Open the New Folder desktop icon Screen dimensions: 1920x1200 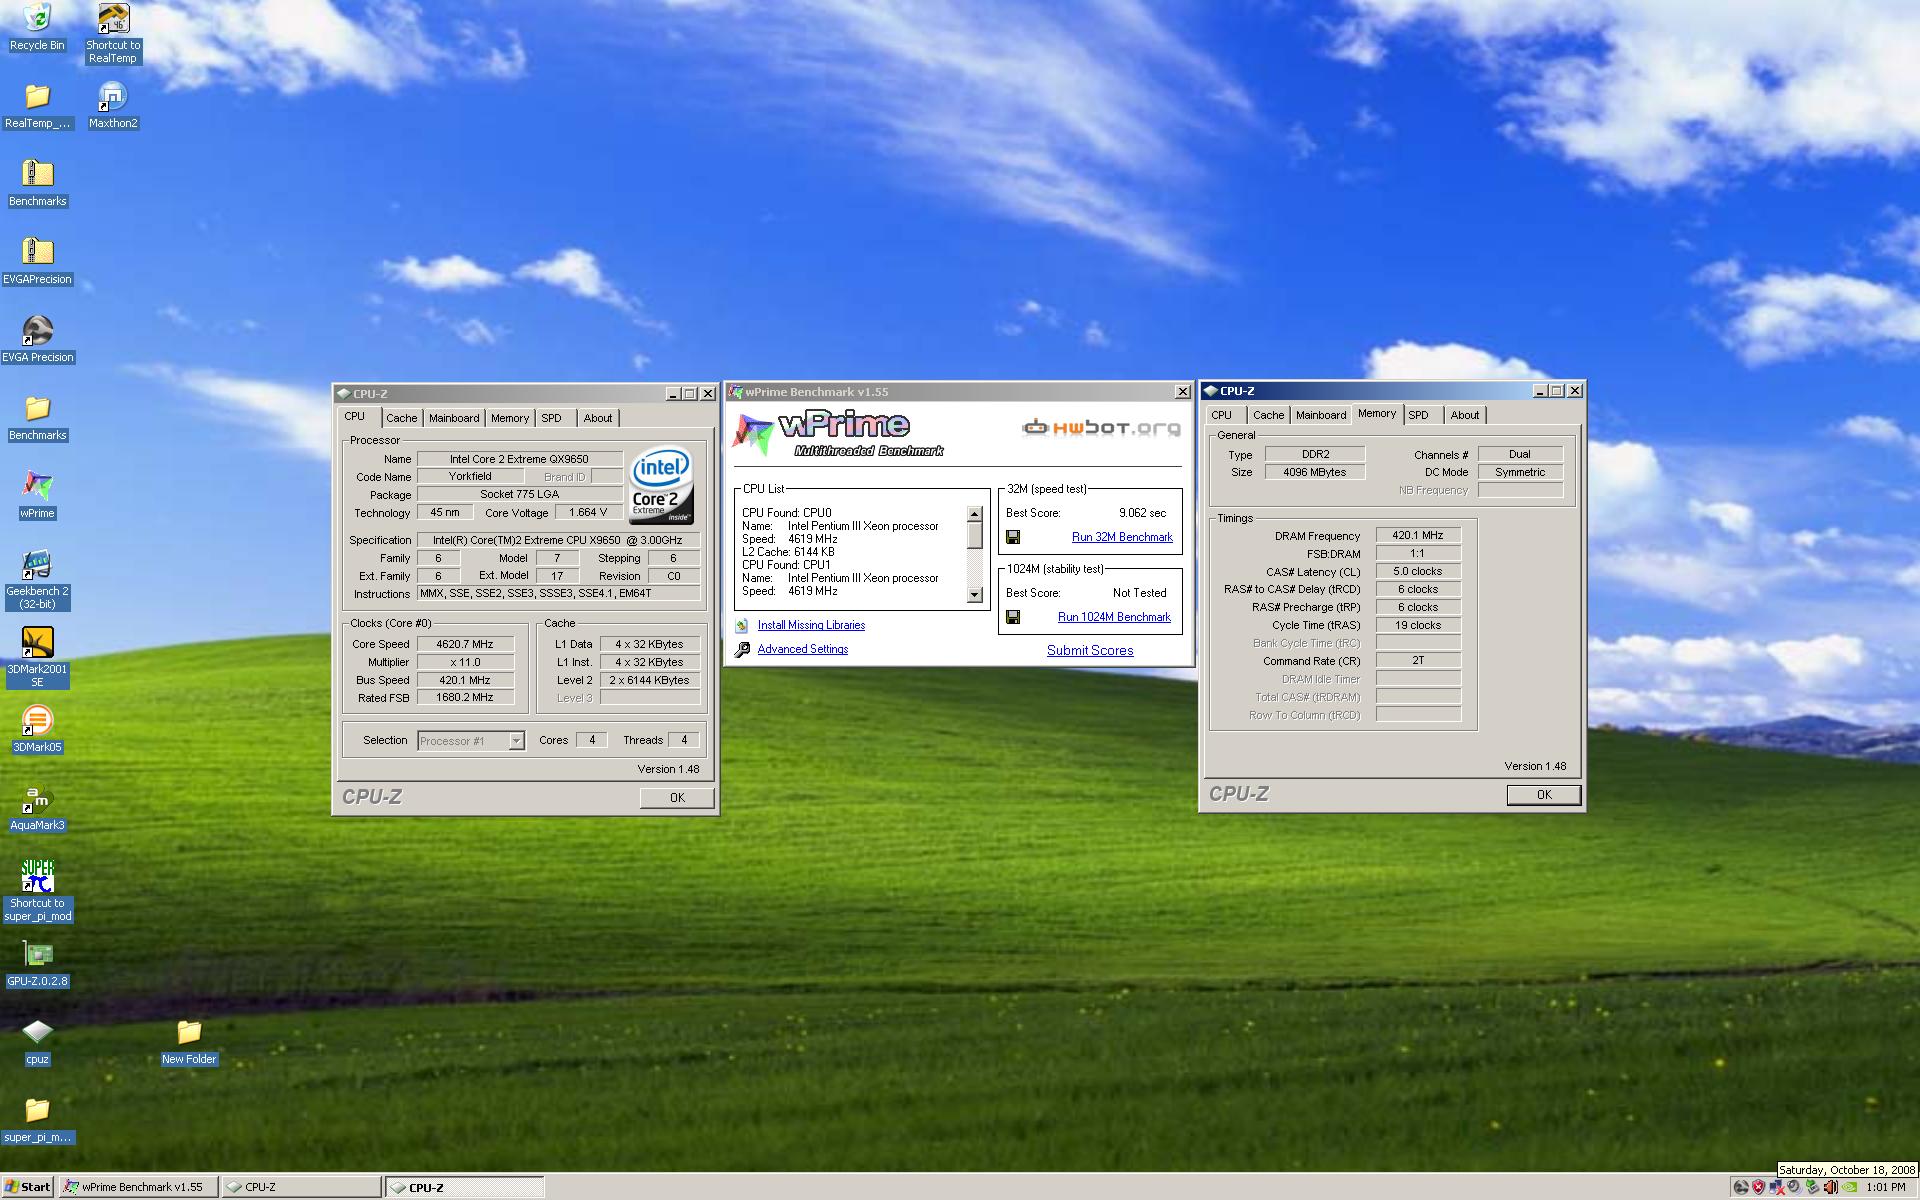click(189, 1041)
